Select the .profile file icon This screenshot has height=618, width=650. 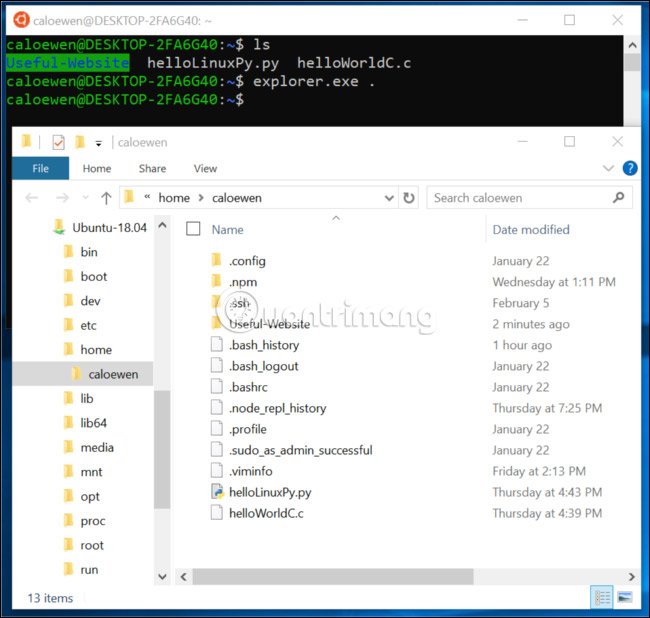(217, 429)
